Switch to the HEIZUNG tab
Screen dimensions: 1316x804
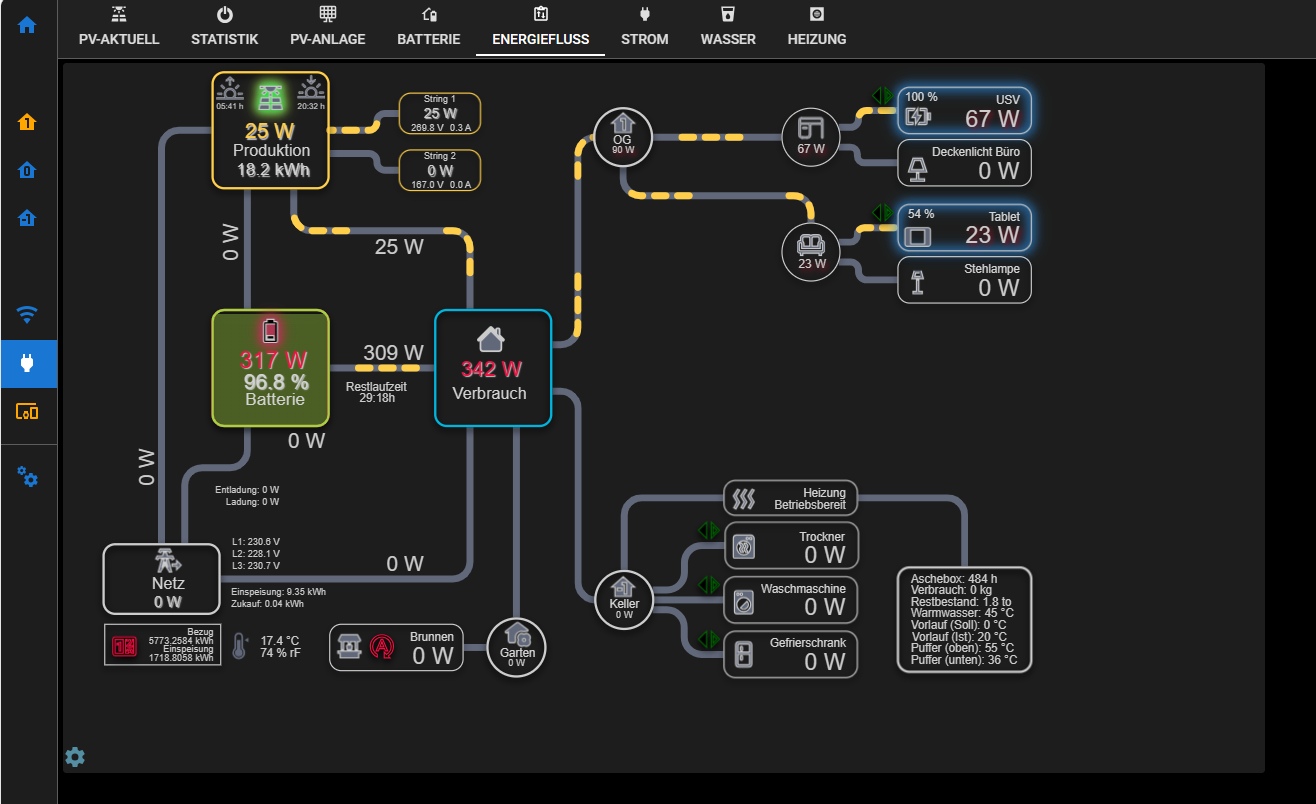817,27
